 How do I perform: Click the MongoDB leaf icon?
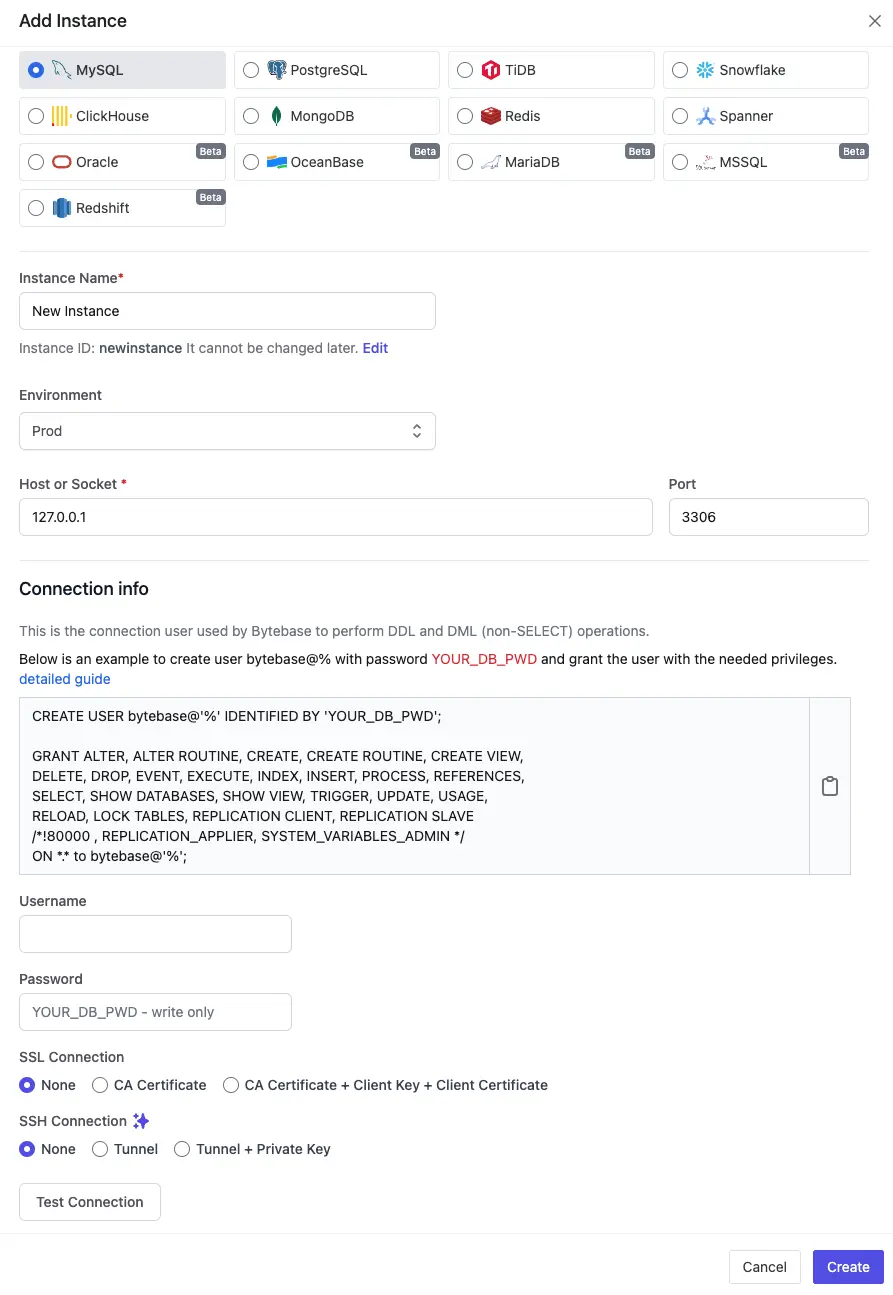(276, 116)
